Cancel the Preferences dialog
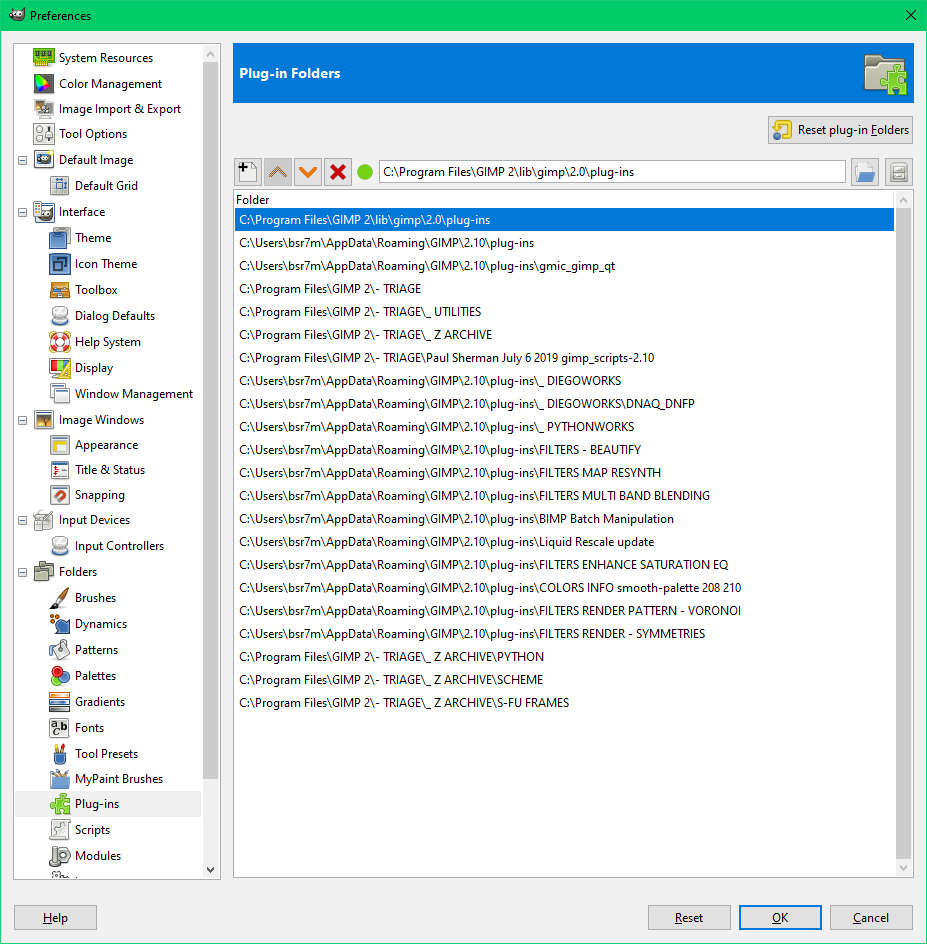 tap(871, 918)
